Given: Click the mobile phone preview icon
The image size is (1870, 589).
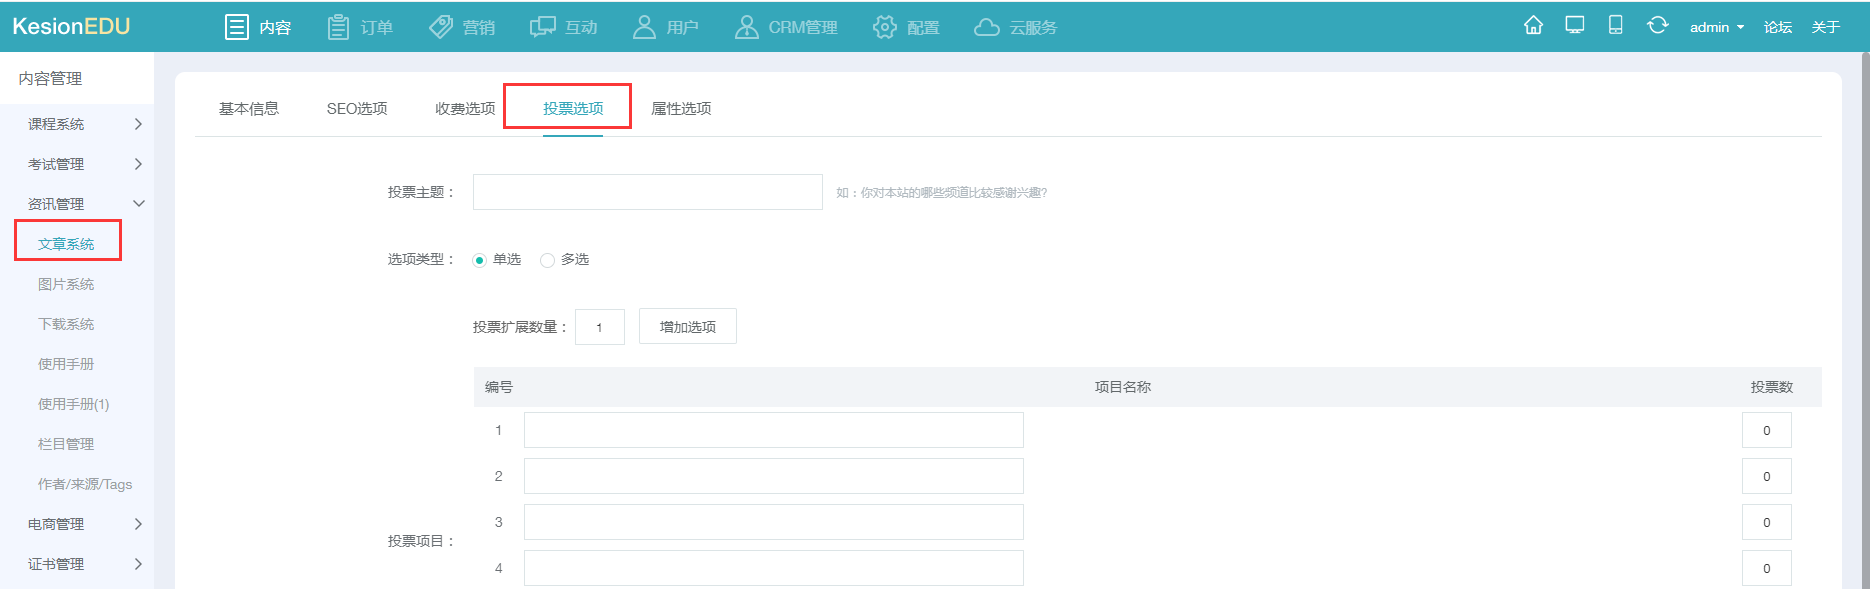Looking at the screenshot, I should (1615, 26).
